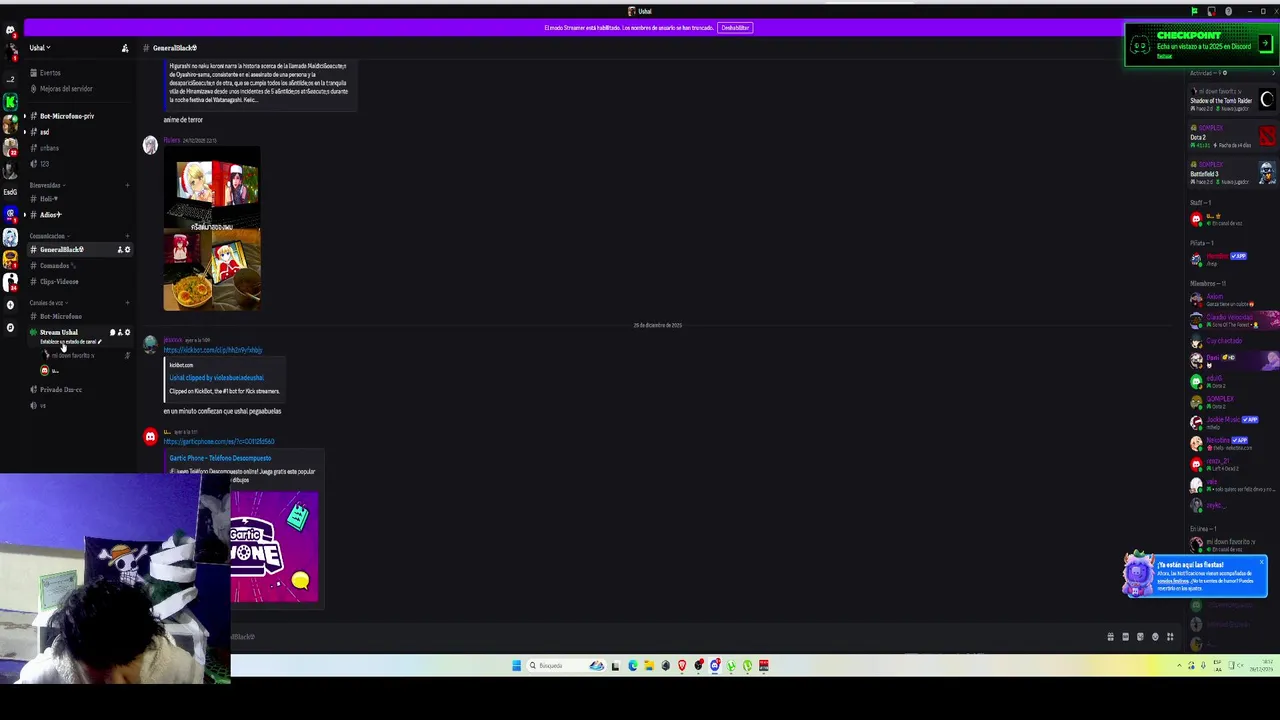Click Checkpoint banner arrow button
Viewport: 1280px width, 720px height.
coord(1265,44)
